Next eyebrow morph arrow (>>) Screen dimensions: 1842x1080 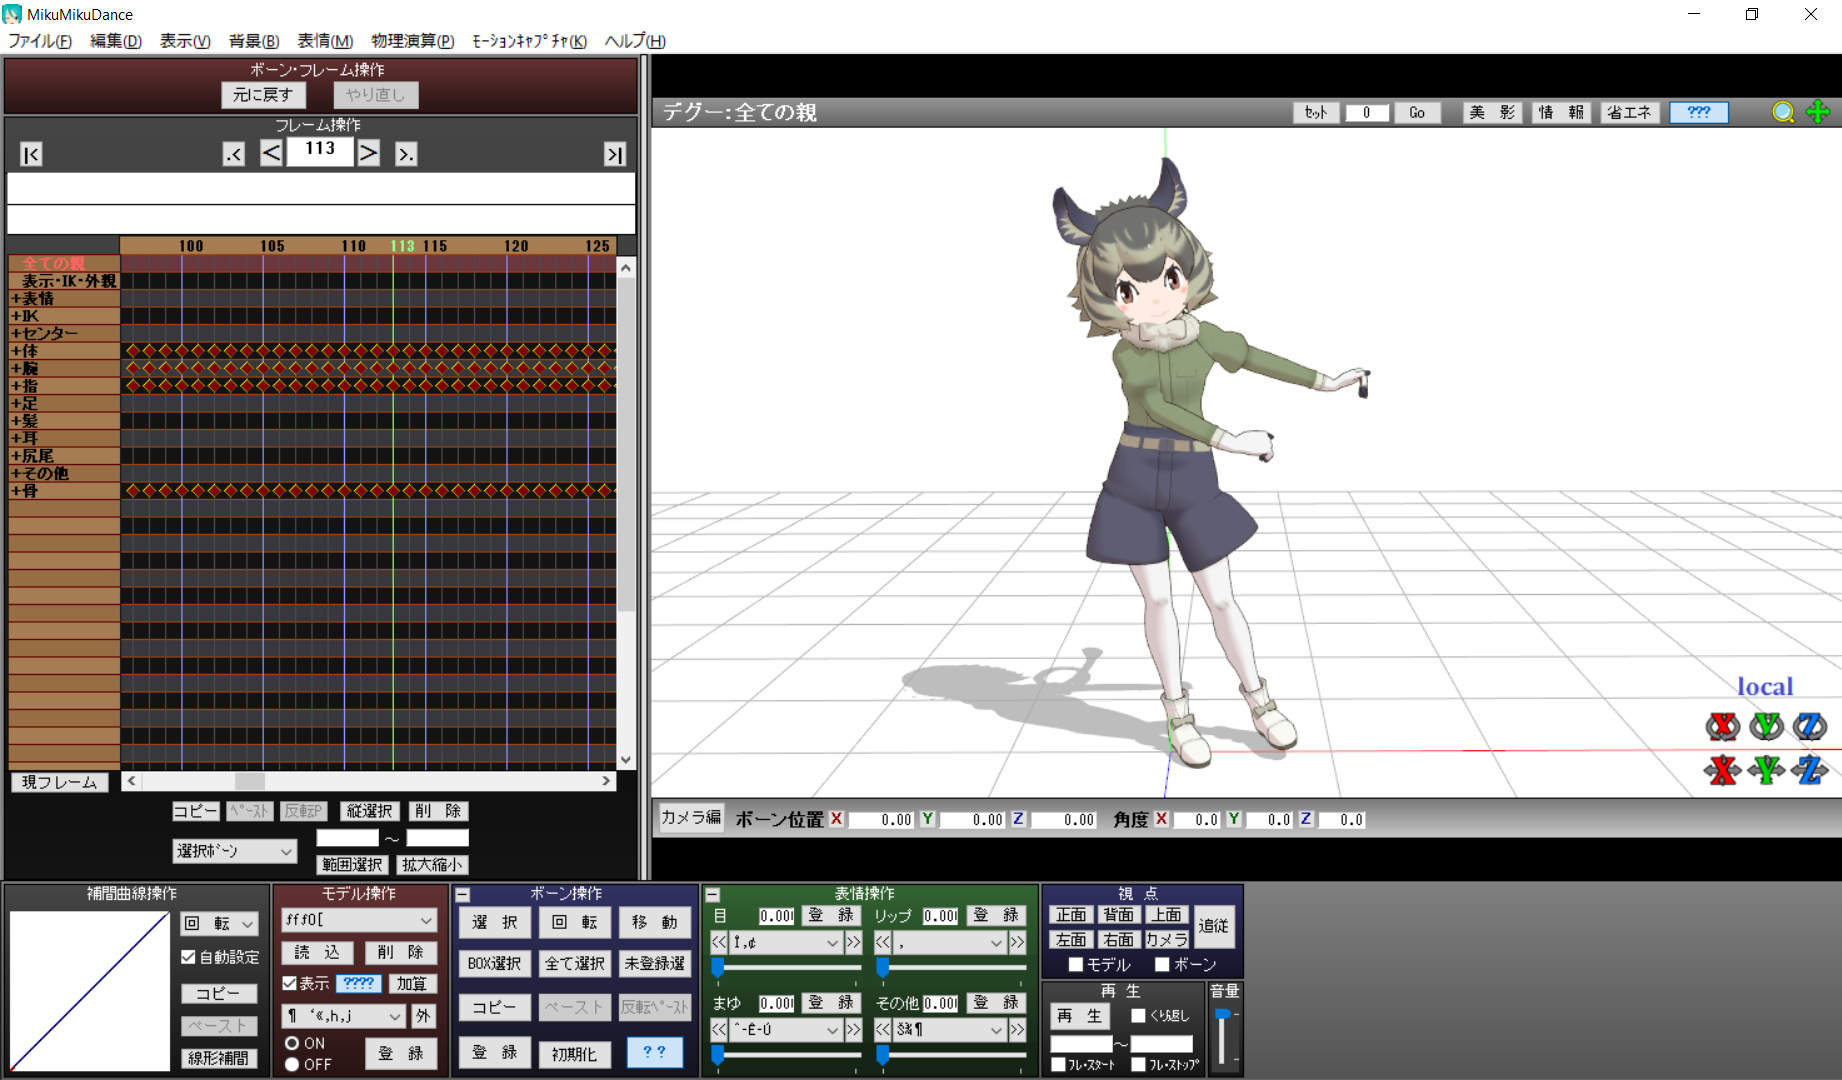click(x=853, y=1029)
